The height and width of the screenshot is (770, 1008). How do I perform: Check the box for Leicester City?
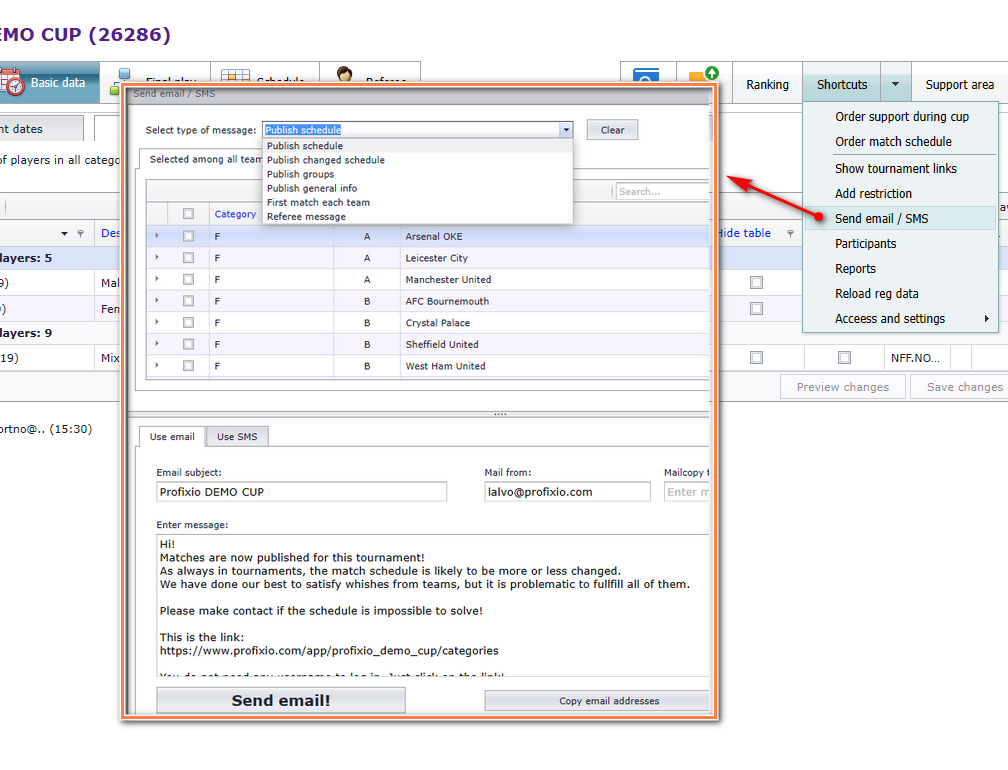point(188,258)
